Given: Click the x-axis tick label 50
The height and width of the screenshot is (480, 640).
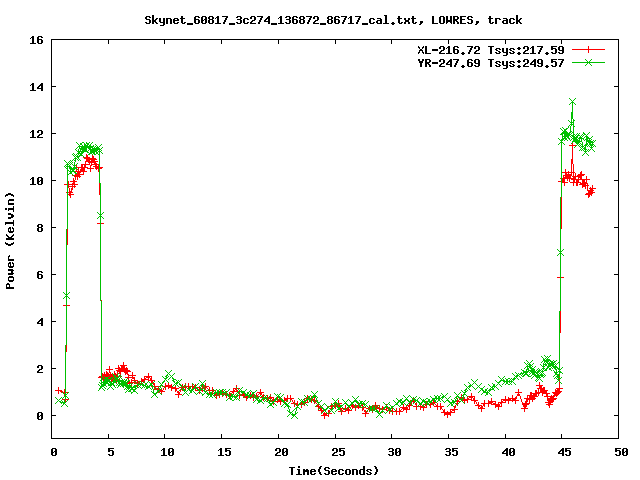Looking at the screenshot, I should 621,452.
